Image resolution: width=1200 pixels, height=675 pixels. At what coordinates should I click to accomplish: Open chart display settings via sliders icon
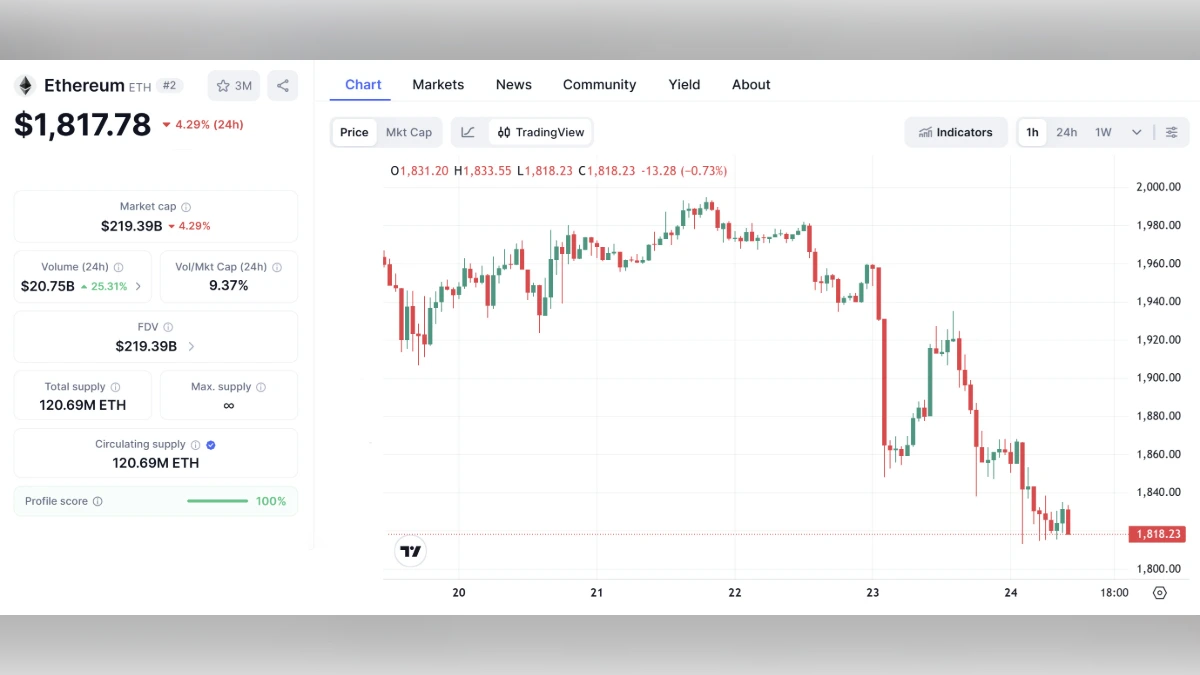[1170, 131]
